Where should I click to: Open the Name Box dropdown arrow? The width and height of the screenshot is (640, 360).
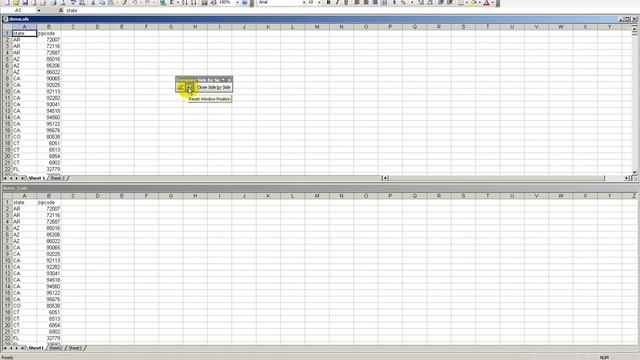pyautogui.click(x=39, y=10)
